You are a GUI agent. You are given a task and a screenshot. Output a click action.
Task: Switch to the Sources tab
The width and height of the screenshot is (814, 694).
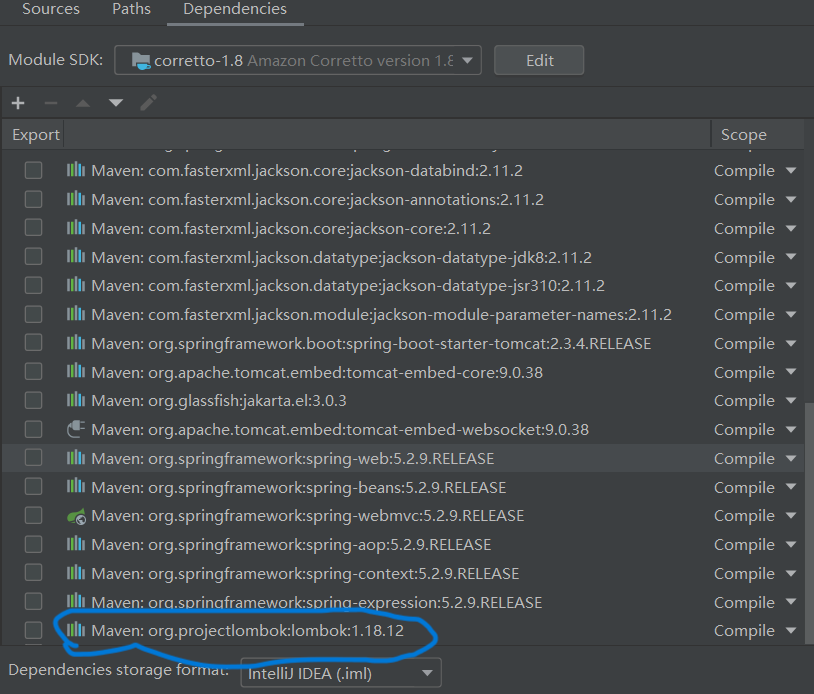51,9
